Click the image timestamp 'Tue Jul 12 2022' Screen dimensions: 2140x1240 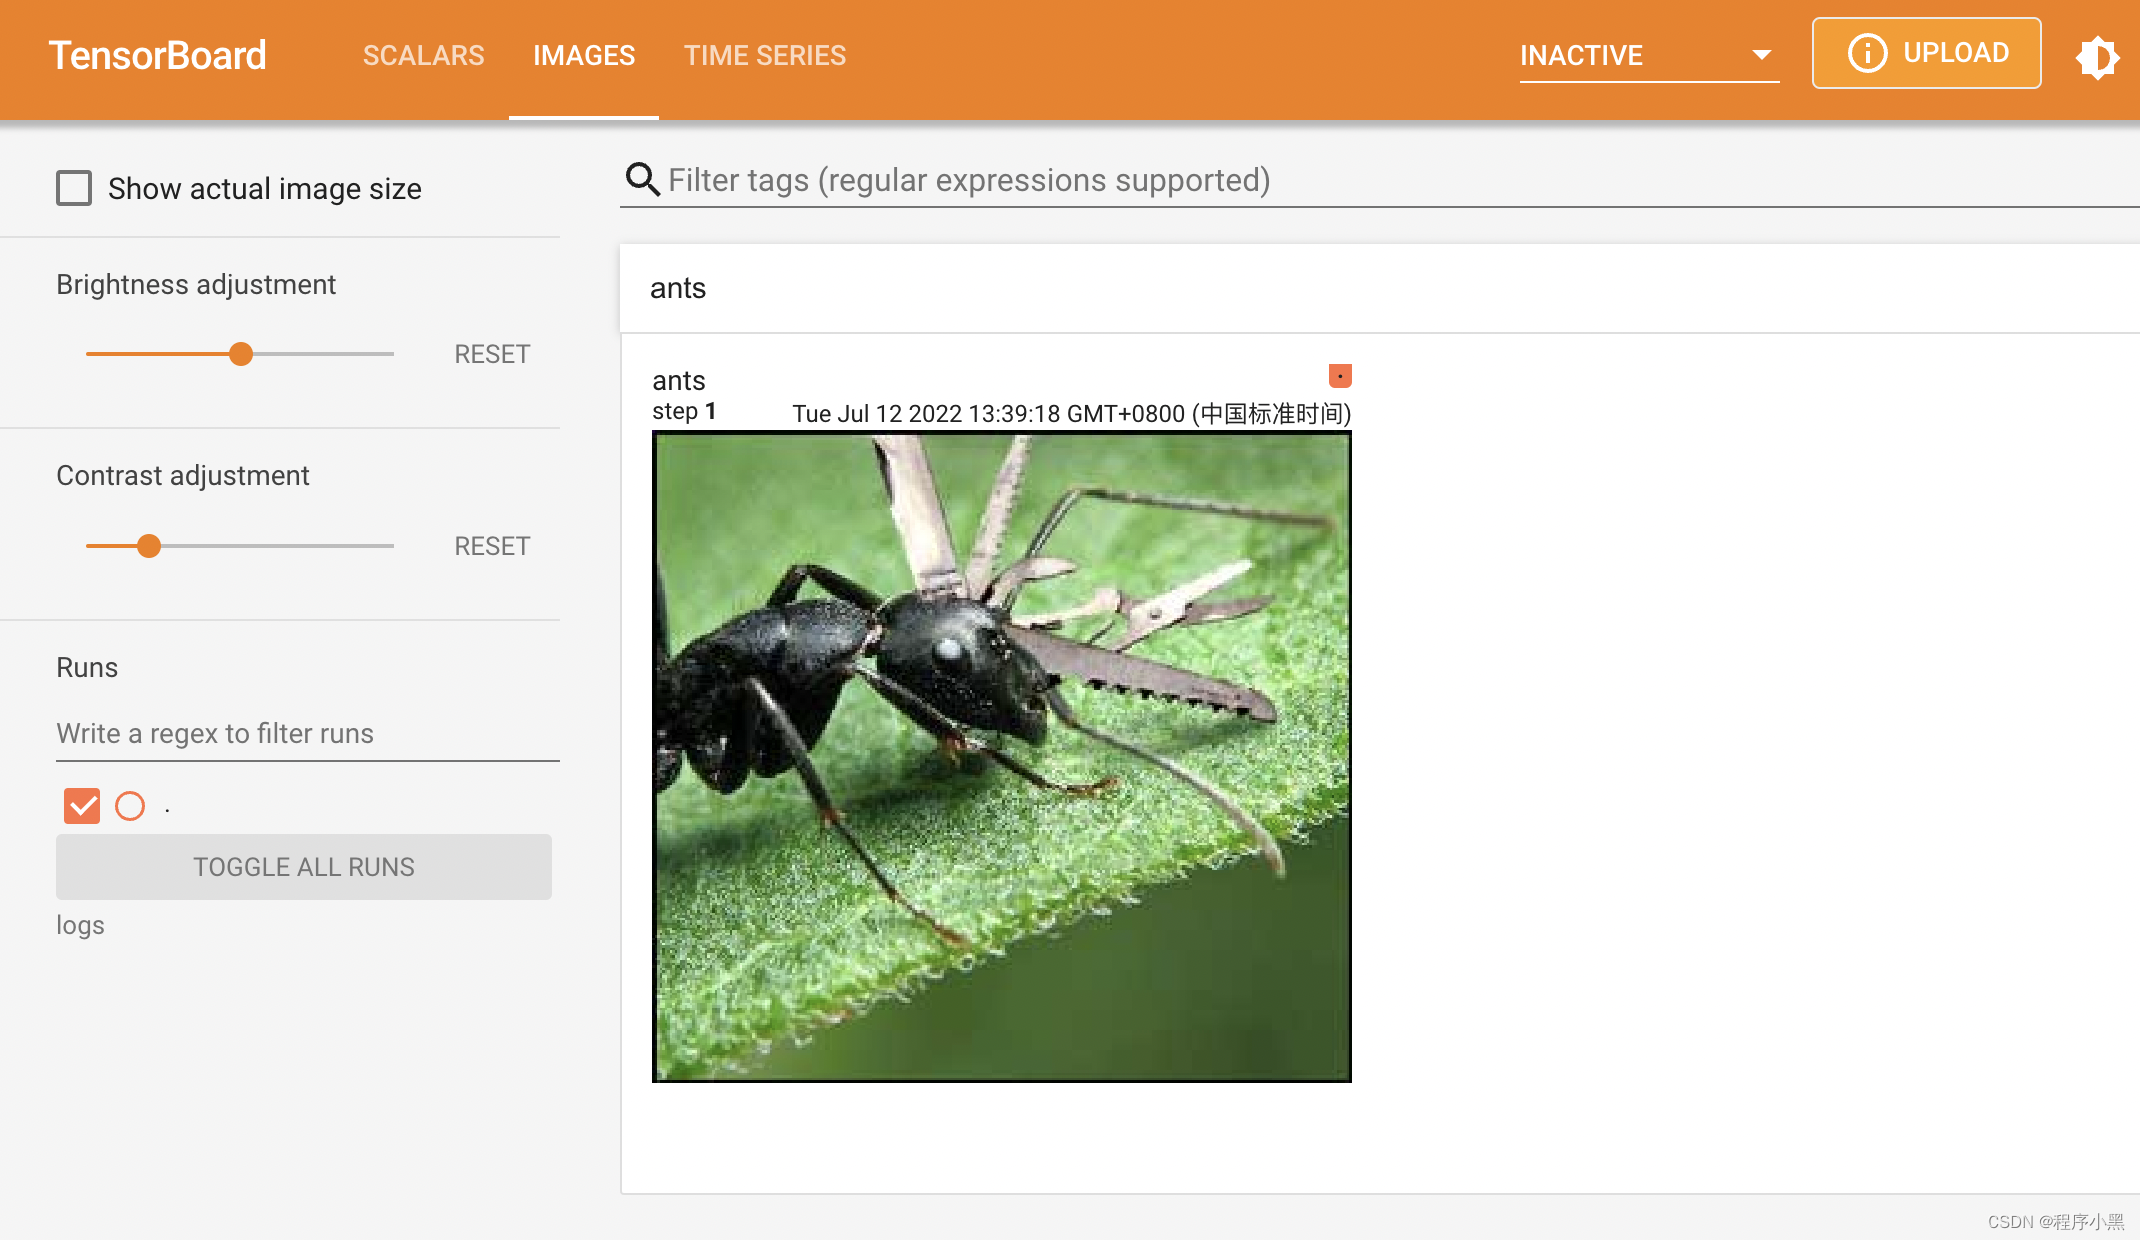pyautogui.click(x=1072, y=414)
